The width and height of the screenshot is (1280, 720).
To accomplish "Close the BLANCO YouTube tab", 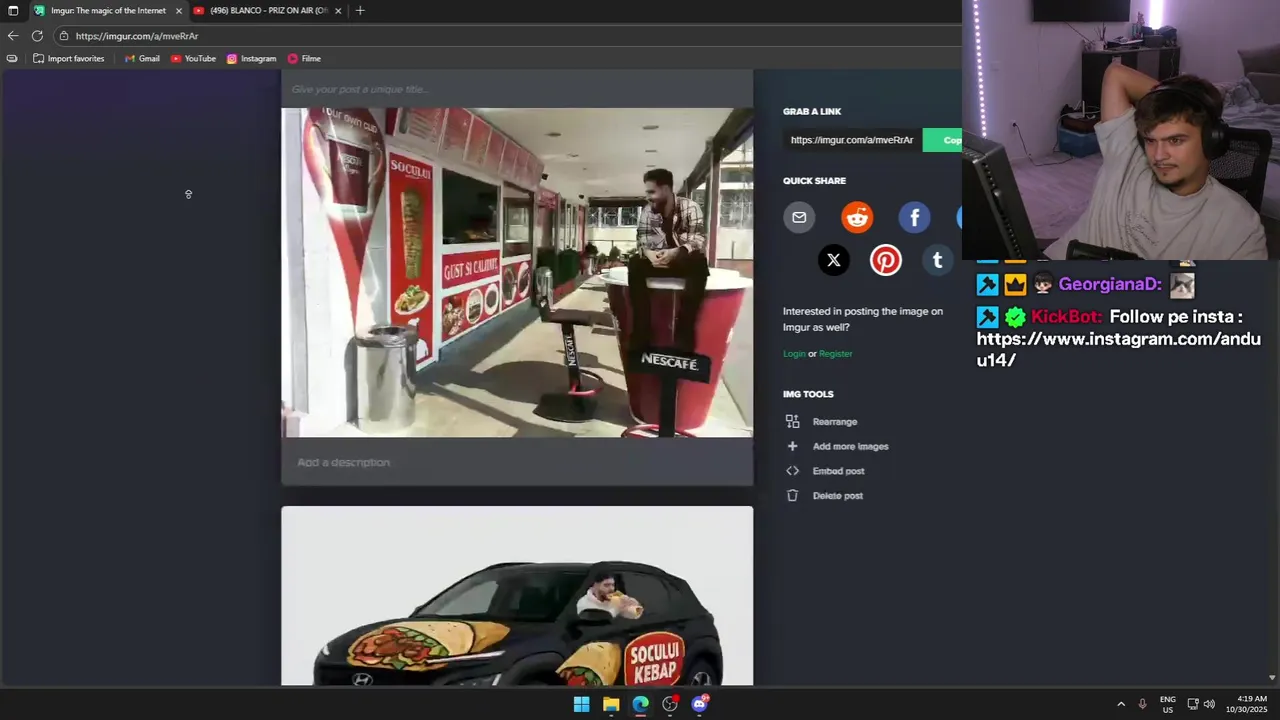I will pyautogui.click(x=338, y=10).
